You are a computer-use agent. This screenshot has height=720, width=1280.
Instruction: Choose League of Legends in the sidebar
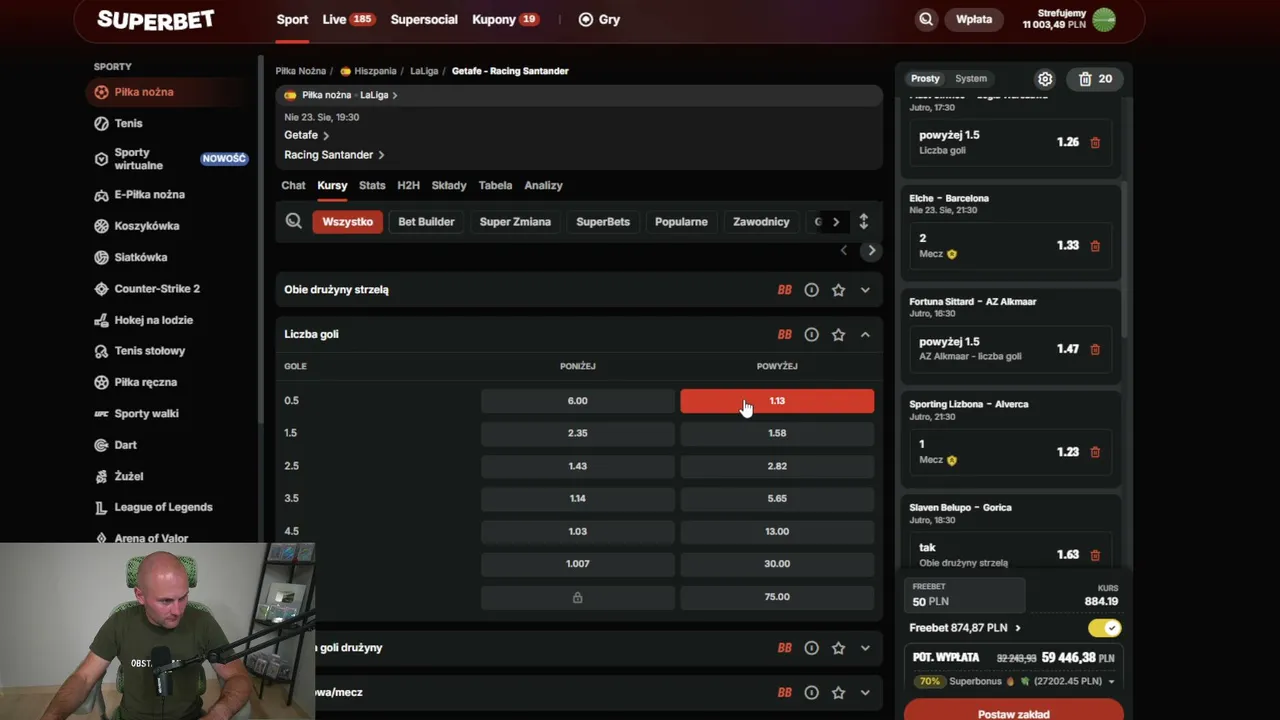click(x=164, y=507)
